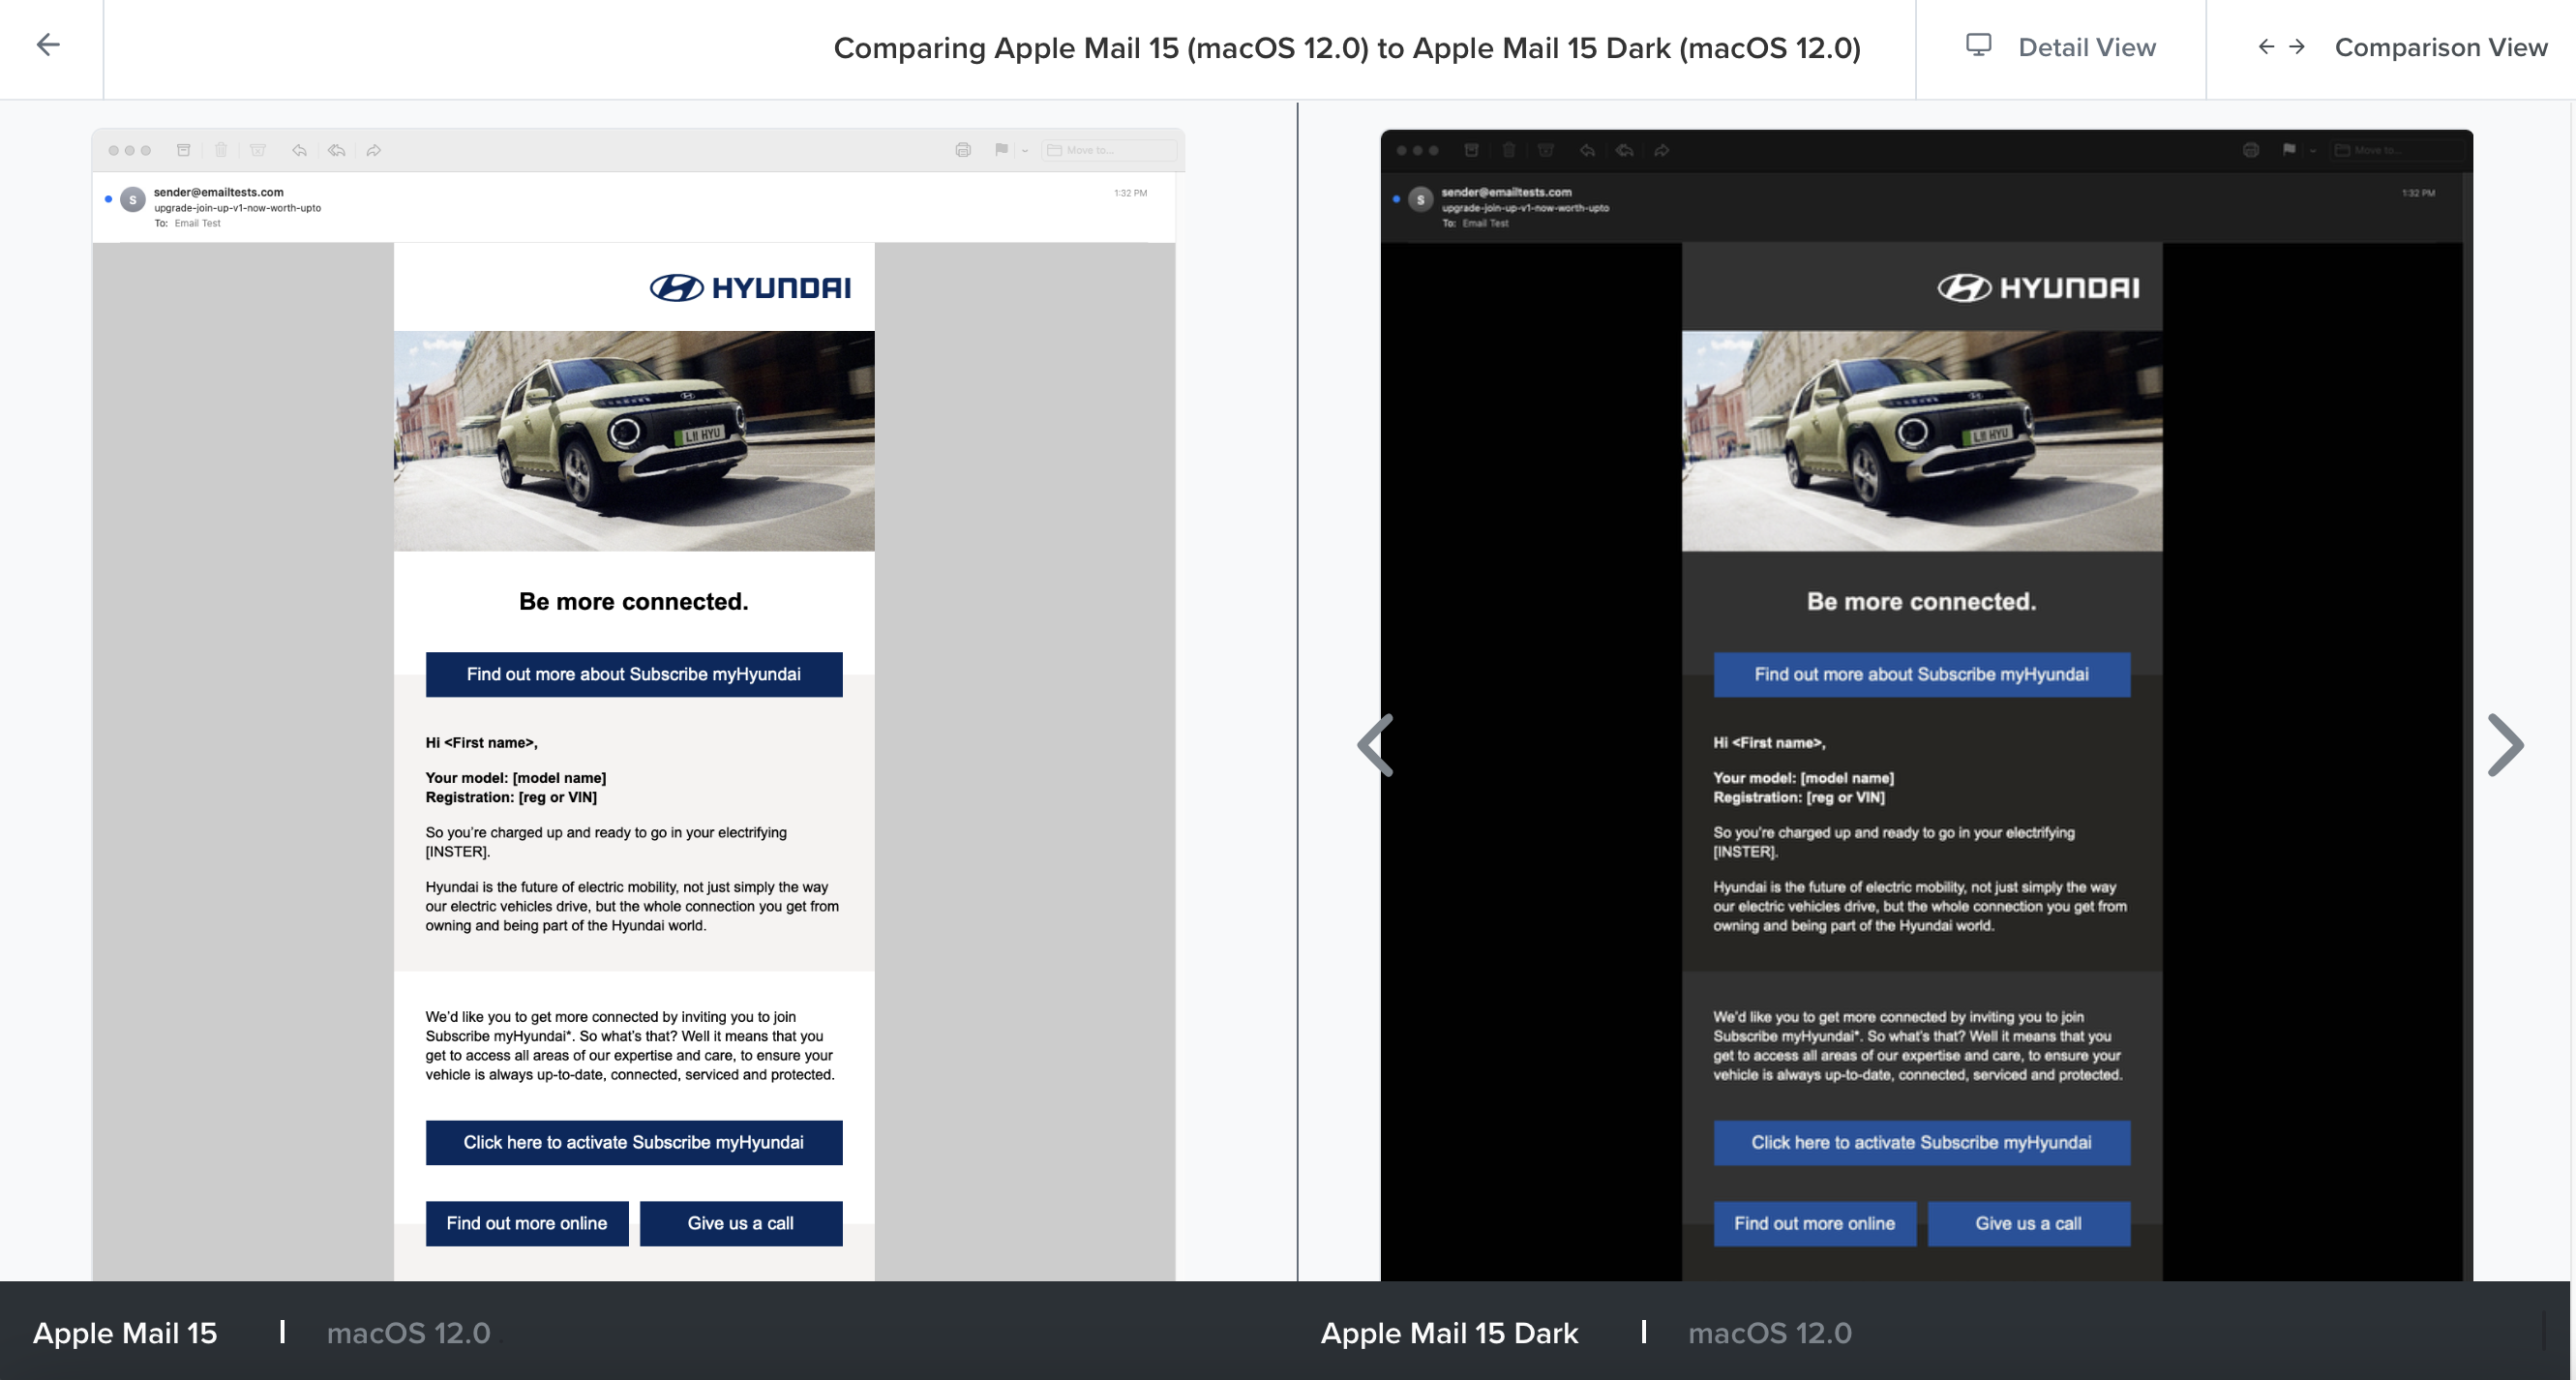Click the reply arrow in the light Mail toolbar
The image size is (2576, 1380).
click(299, 150)
